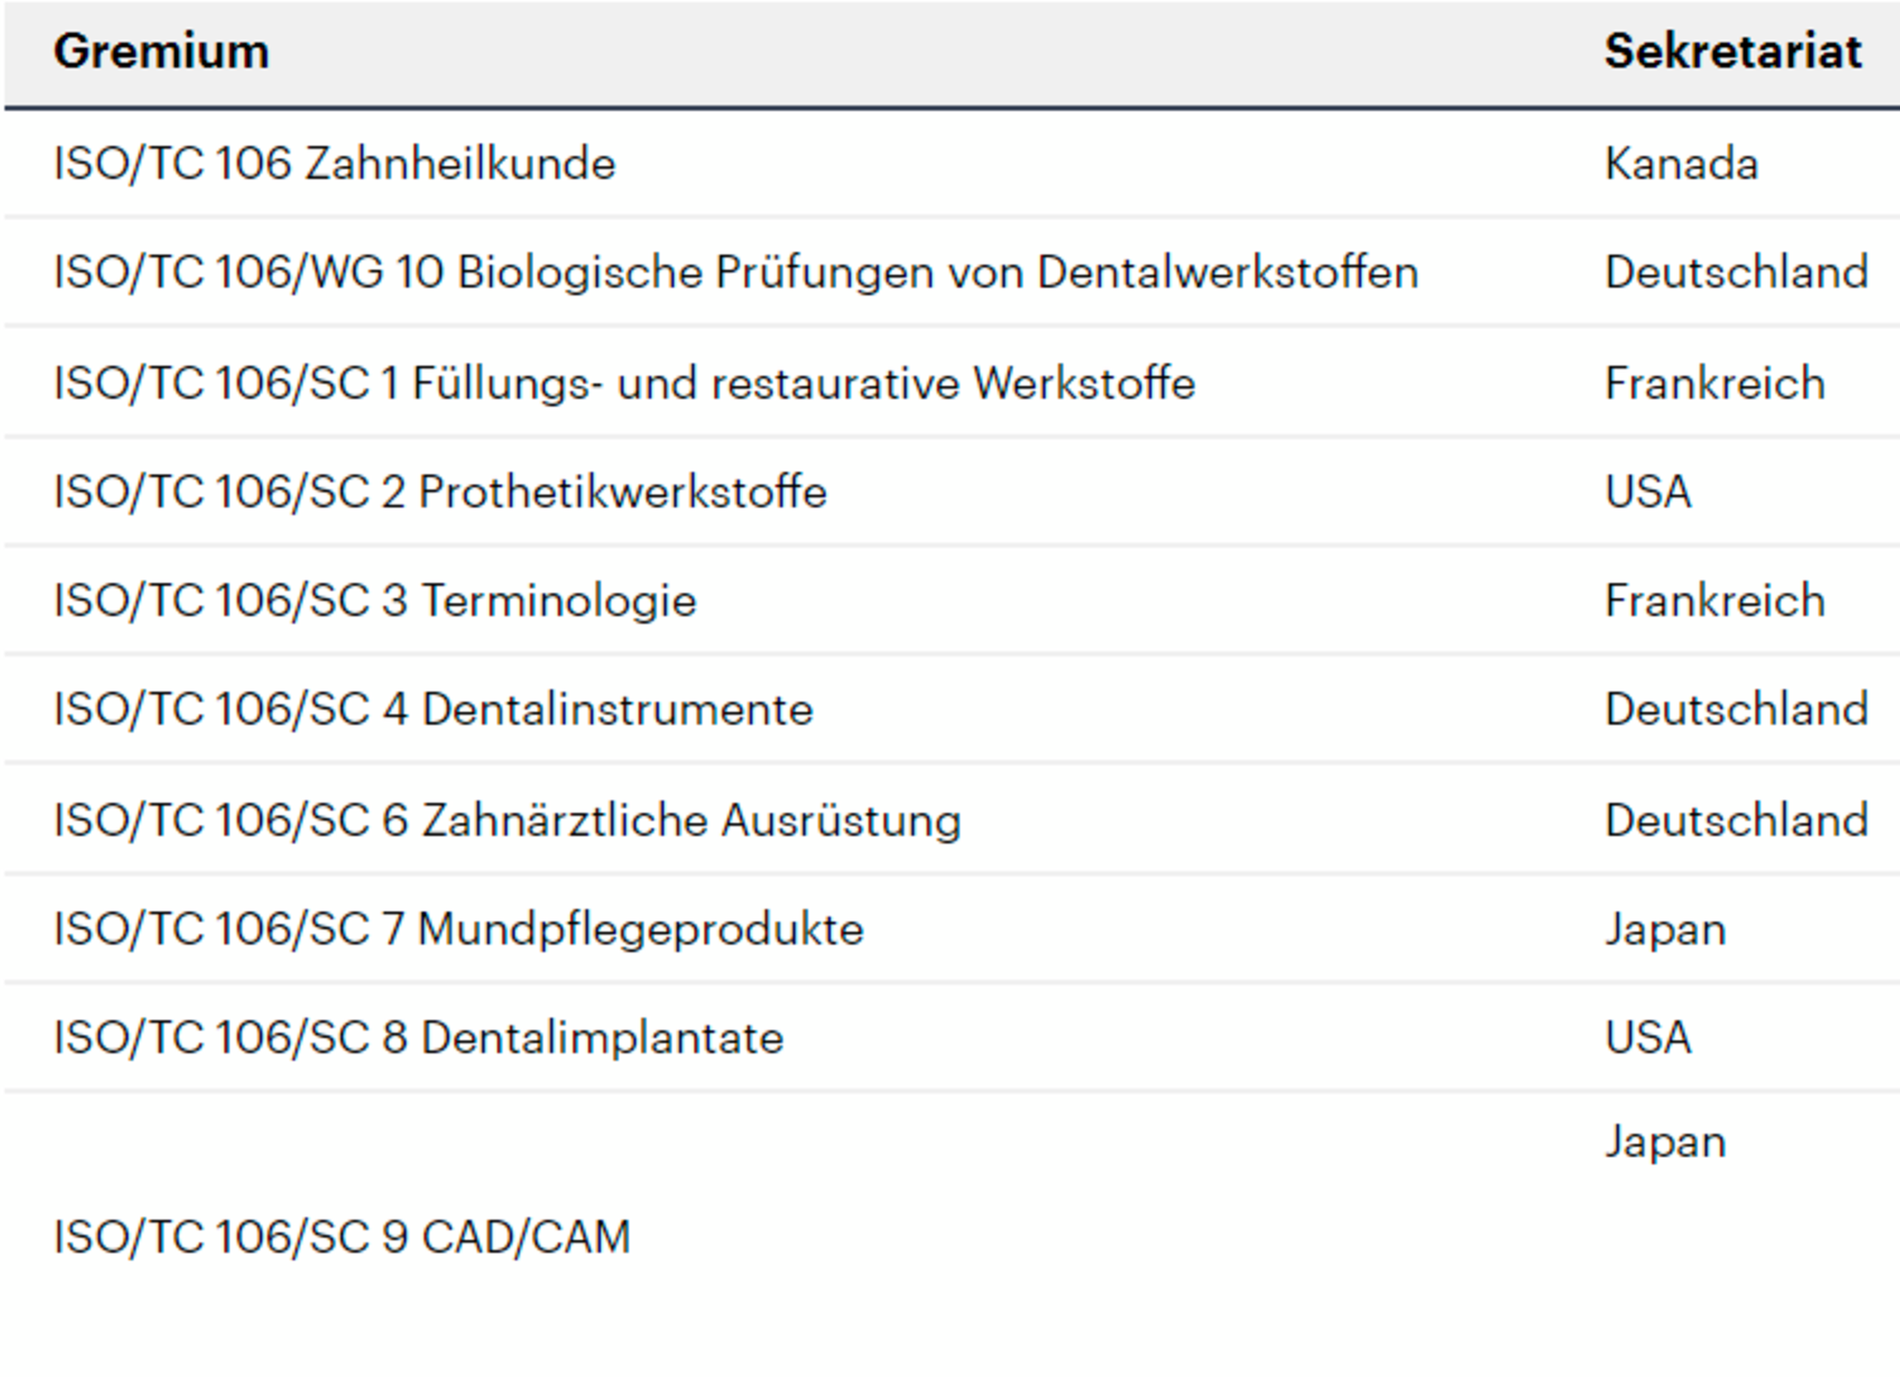Select the ISO/TC 106 Zahnheilkunde entry
The width and height of the screenshot is (1900, 1377).
(x=334, y=164)
